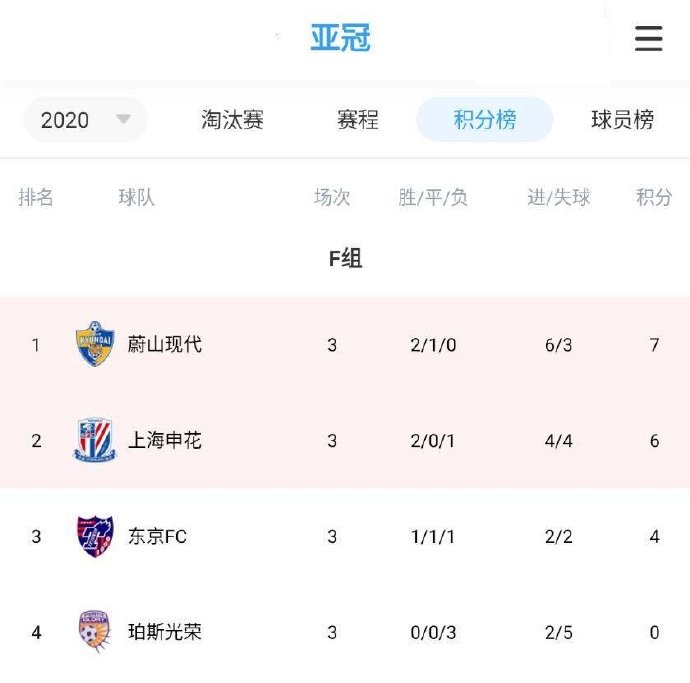The width and height of the screenshot is (690, 683).
Task: Click the Ulsan Hyundai team crest
Action: (95, 344)
